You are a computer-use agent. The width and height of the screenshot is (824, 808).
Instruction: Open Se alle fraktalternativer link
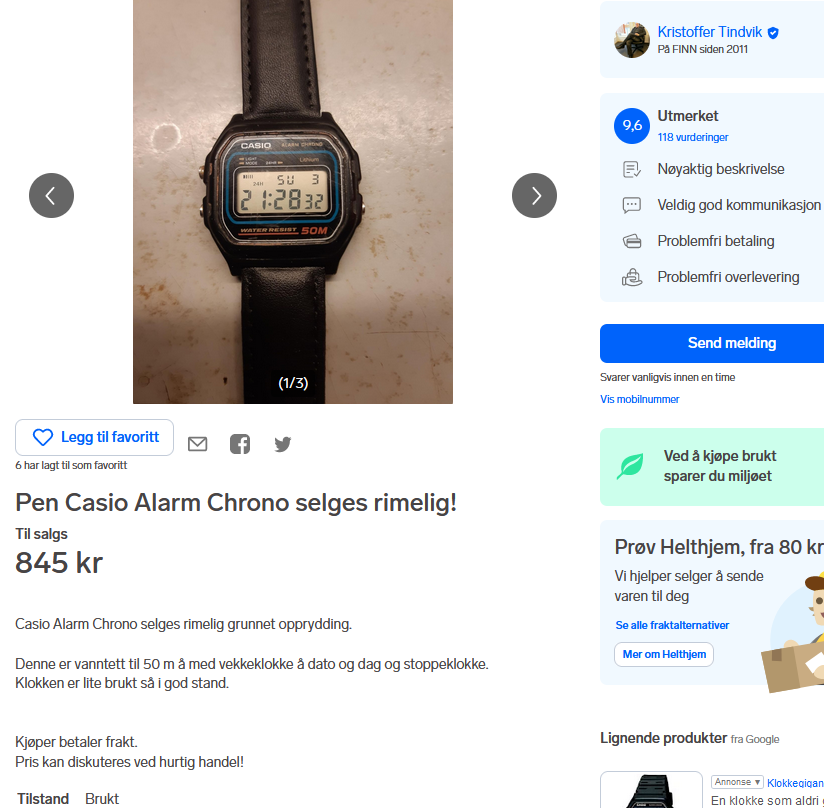tap(672, 625)
